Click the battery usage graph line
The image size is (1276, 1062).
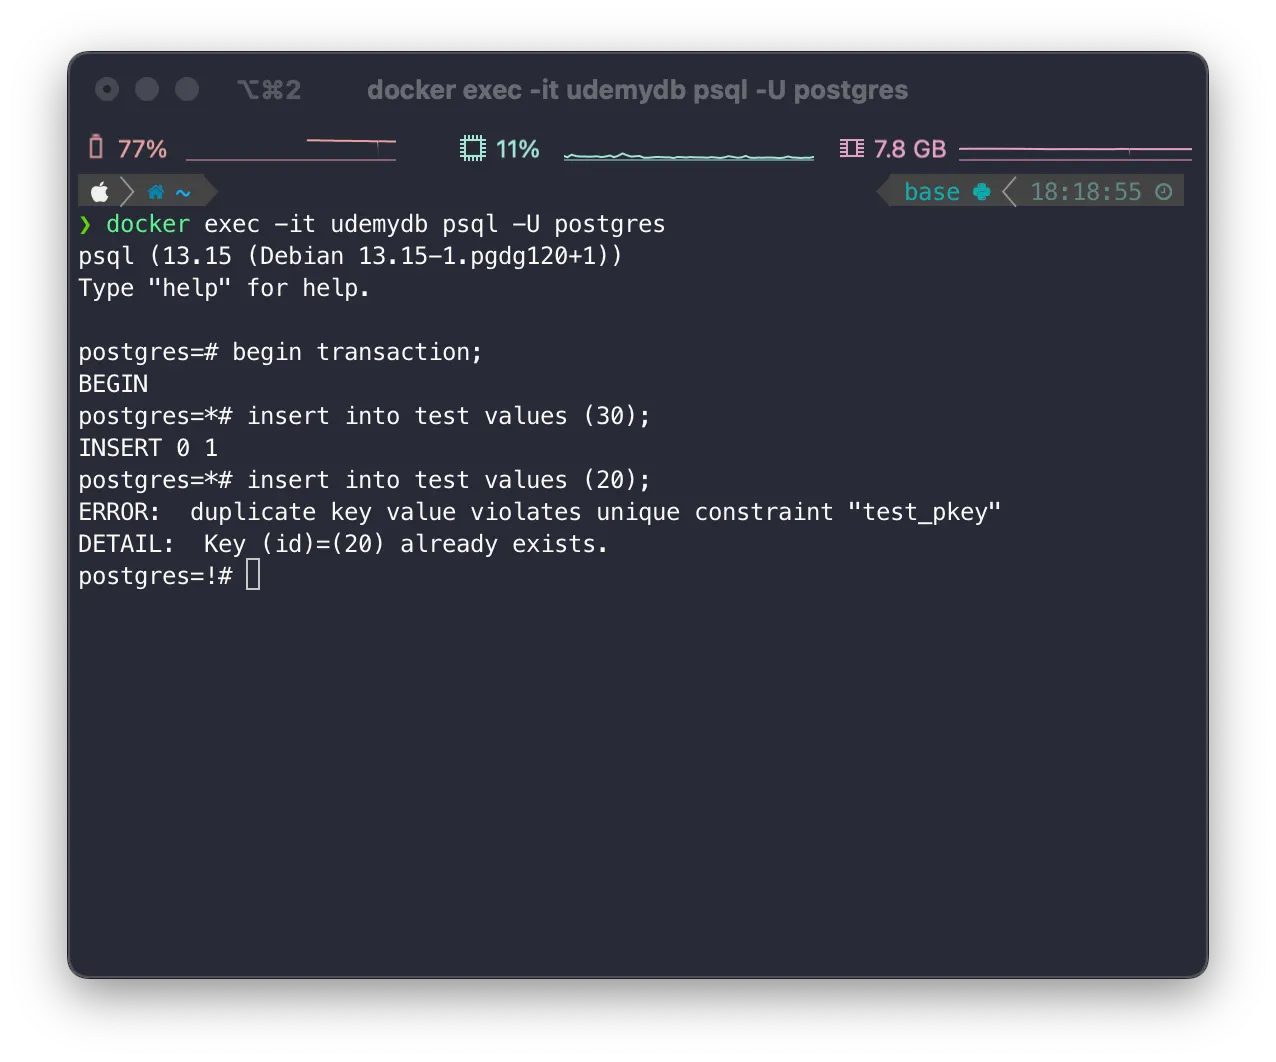tap(291, 149)
